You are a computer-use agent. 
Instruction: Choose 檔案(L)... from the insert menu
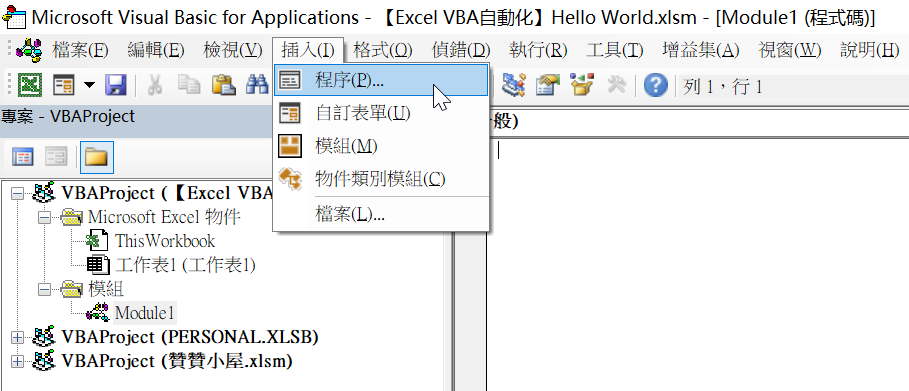tap(380, 215)
